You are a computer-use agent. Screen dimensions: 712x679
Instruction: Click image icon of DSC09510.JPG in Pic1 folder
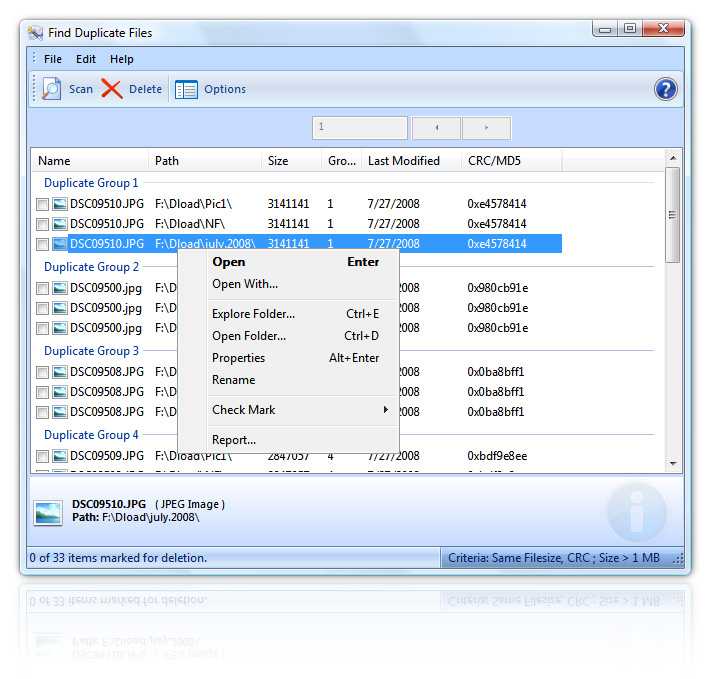60,204
